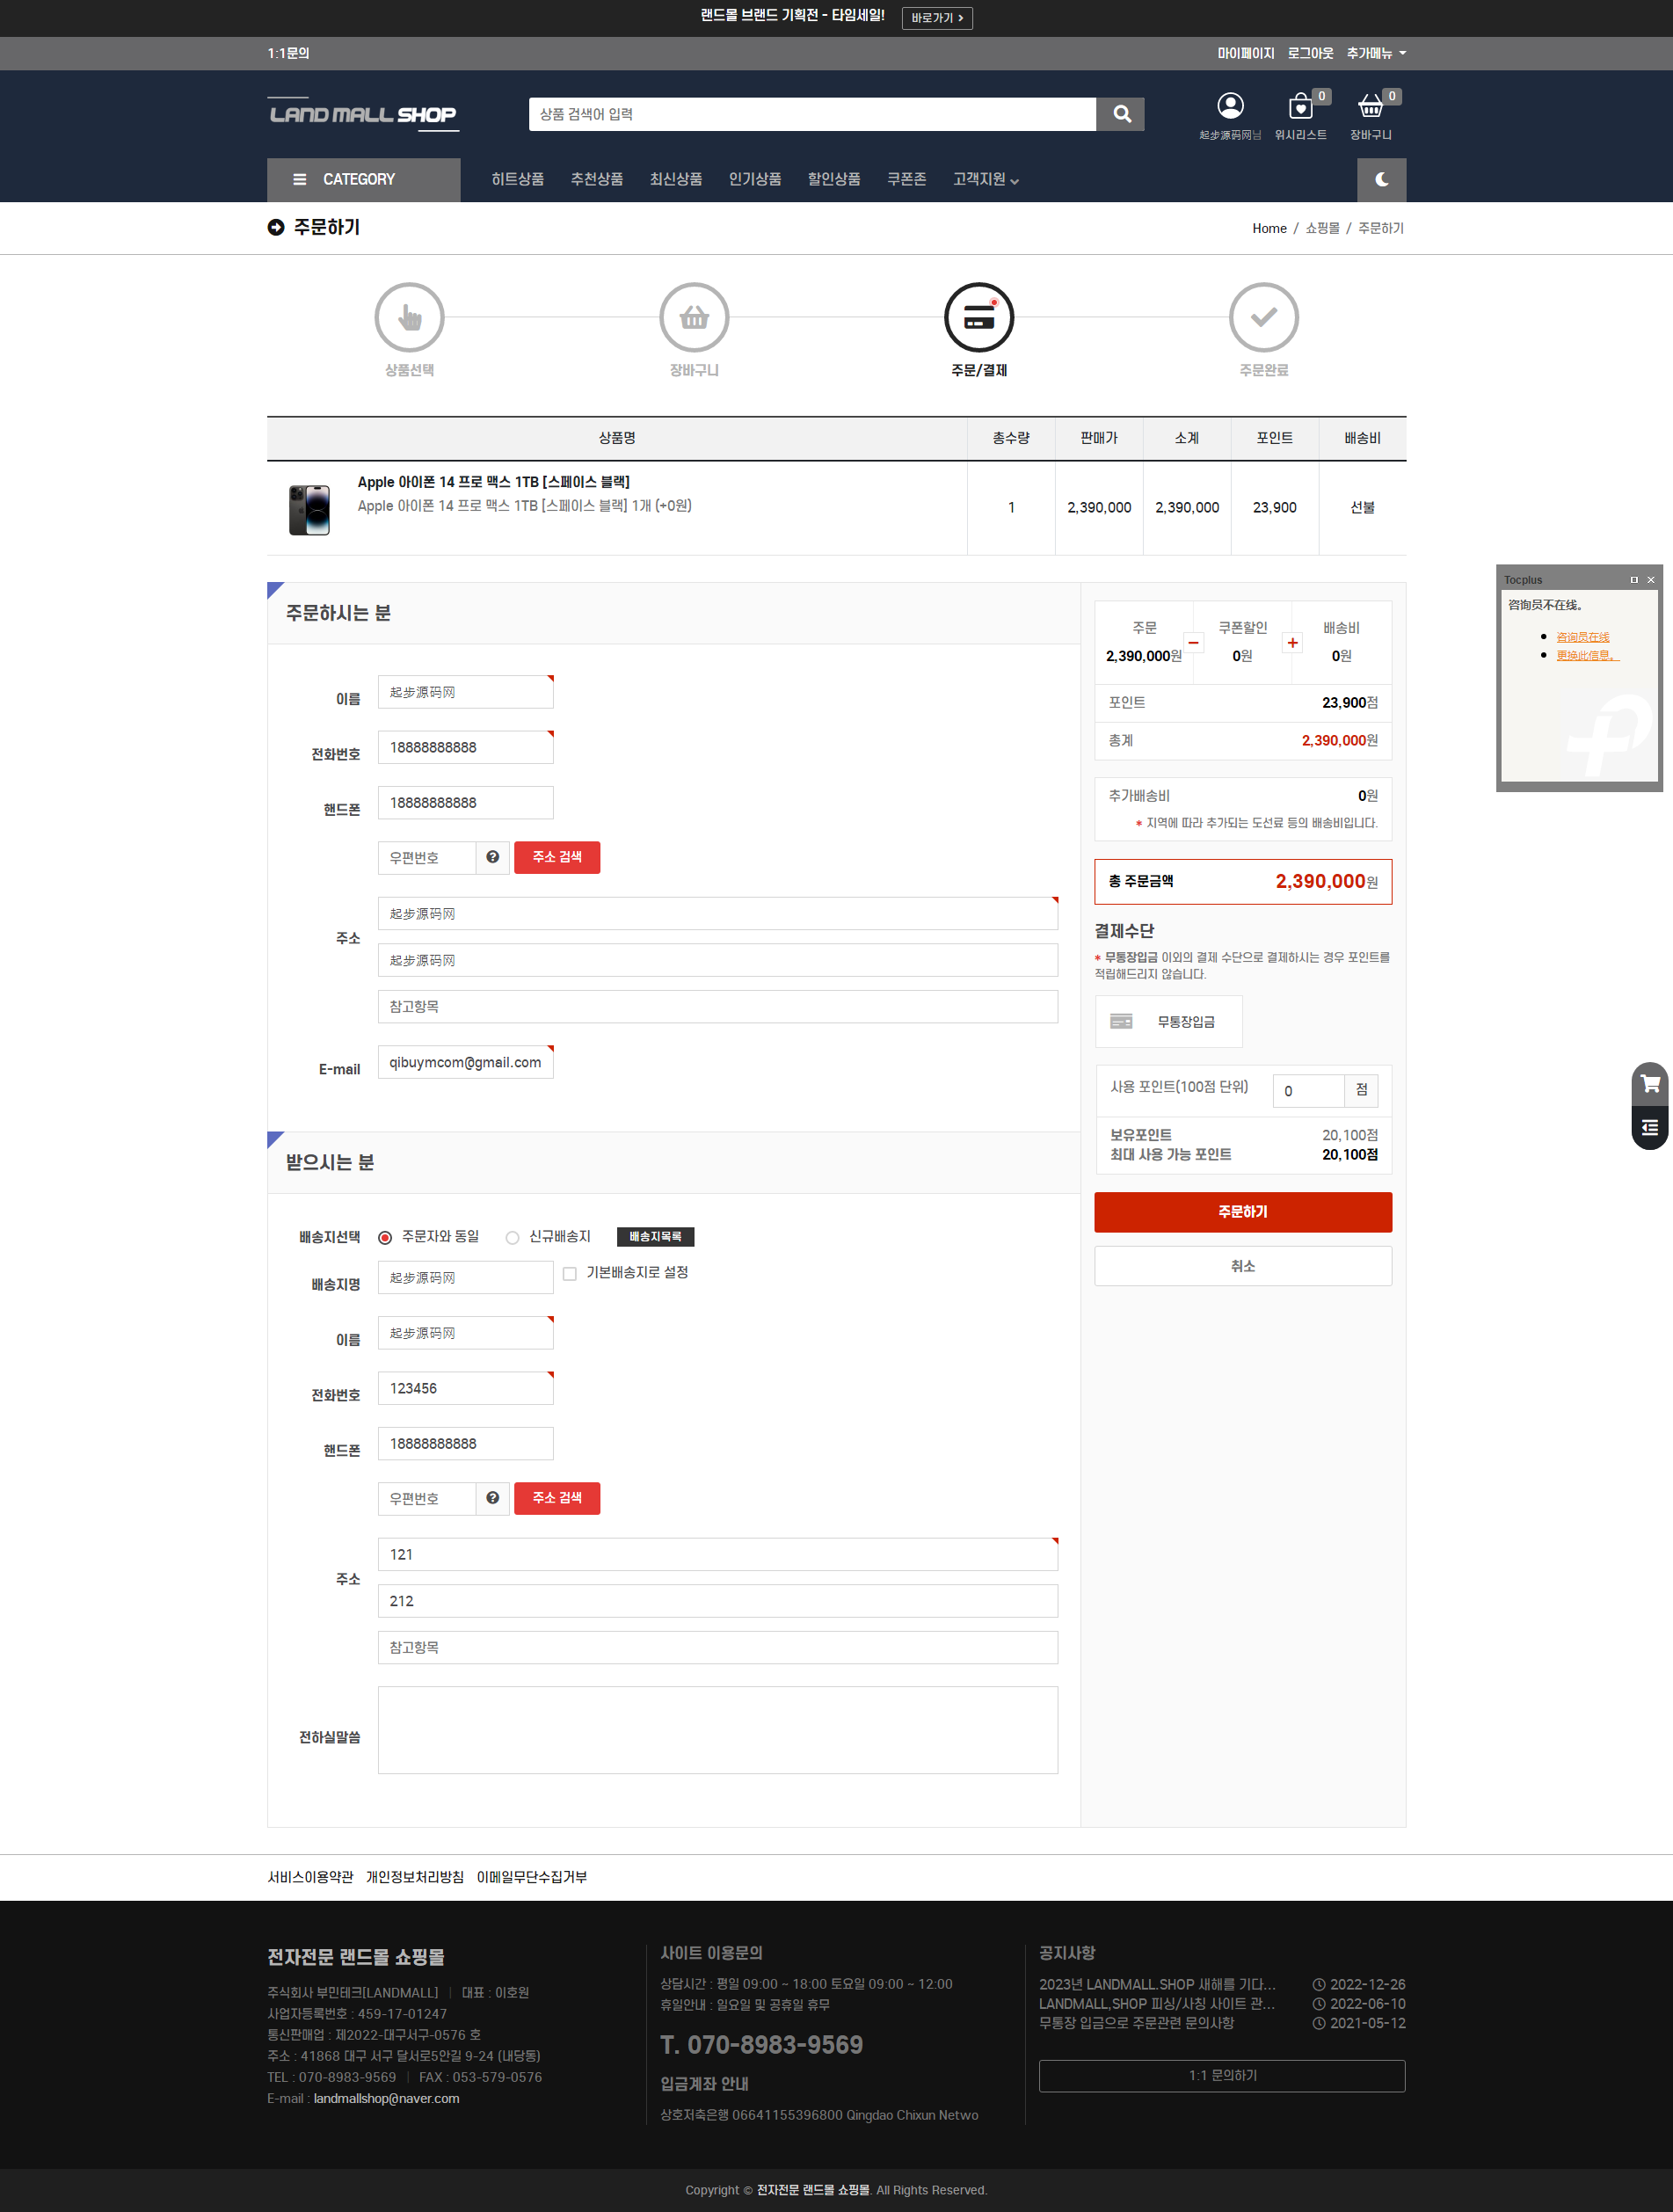Click the order/payment step card icon
Viewport: 1673px width, 2212px height.
point(979,317)
